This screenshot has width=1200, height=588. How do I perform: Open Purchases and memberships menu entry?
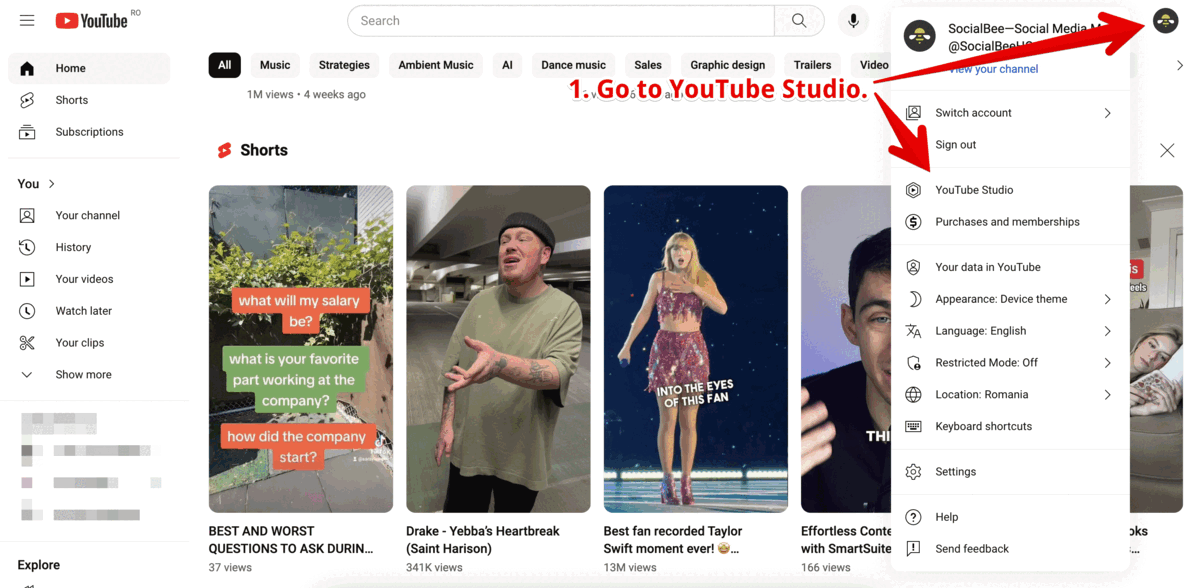point(1010,222)
